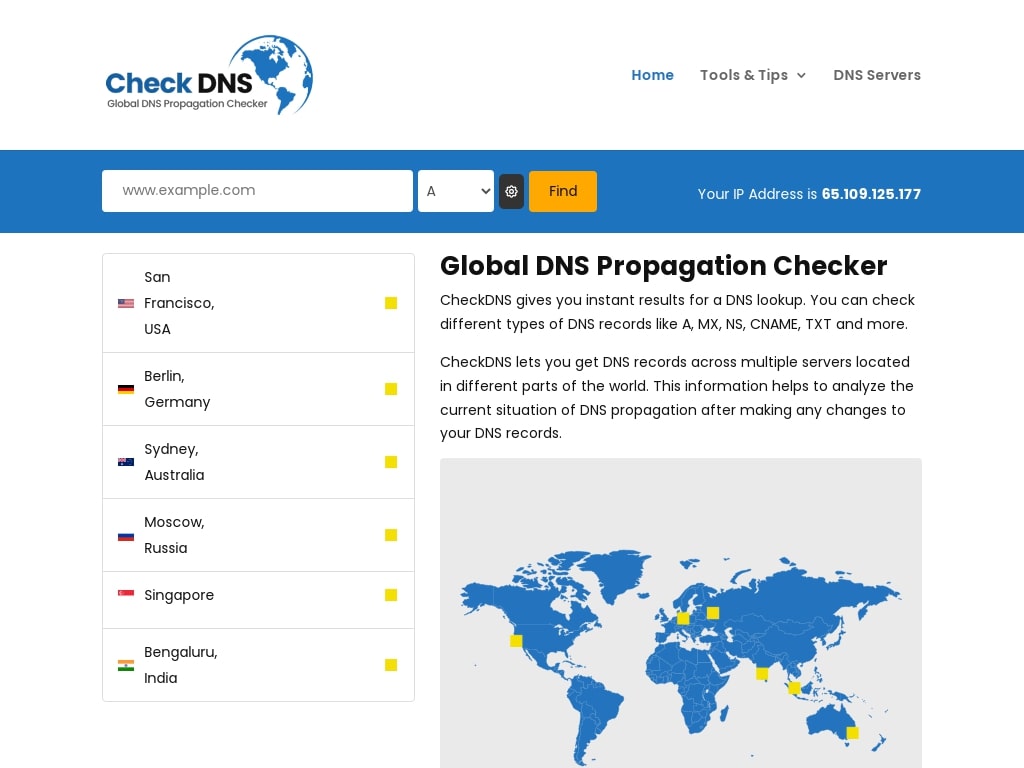Click Berlin yellow status indicator

click(391, 389)
